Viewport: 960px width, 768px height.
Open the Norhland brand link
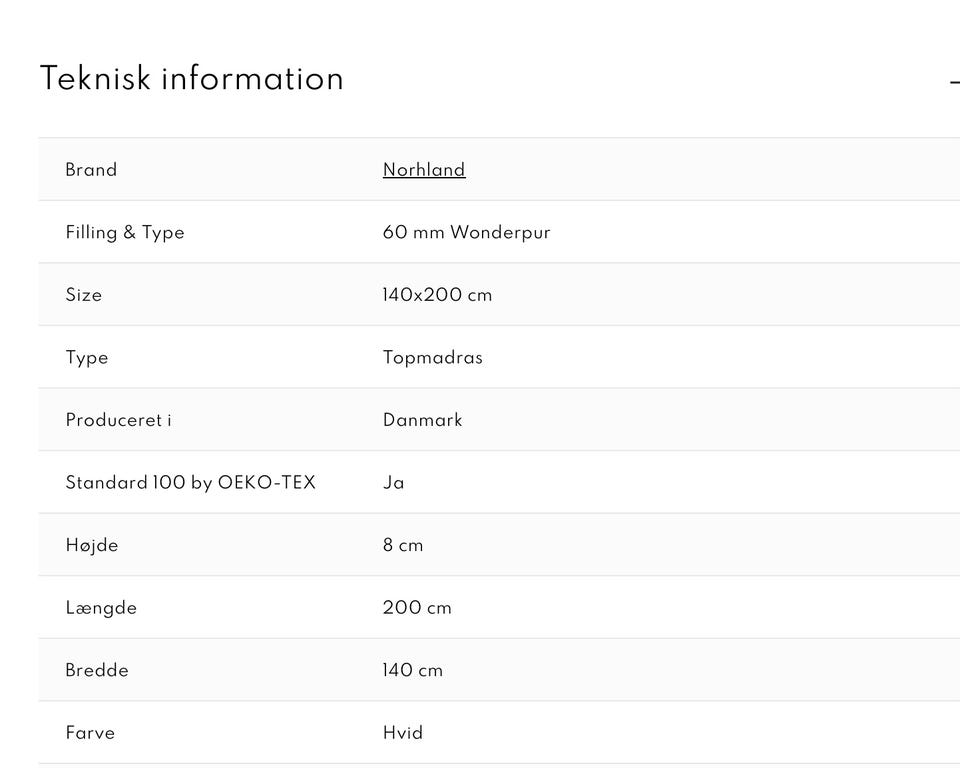point(424,170)
